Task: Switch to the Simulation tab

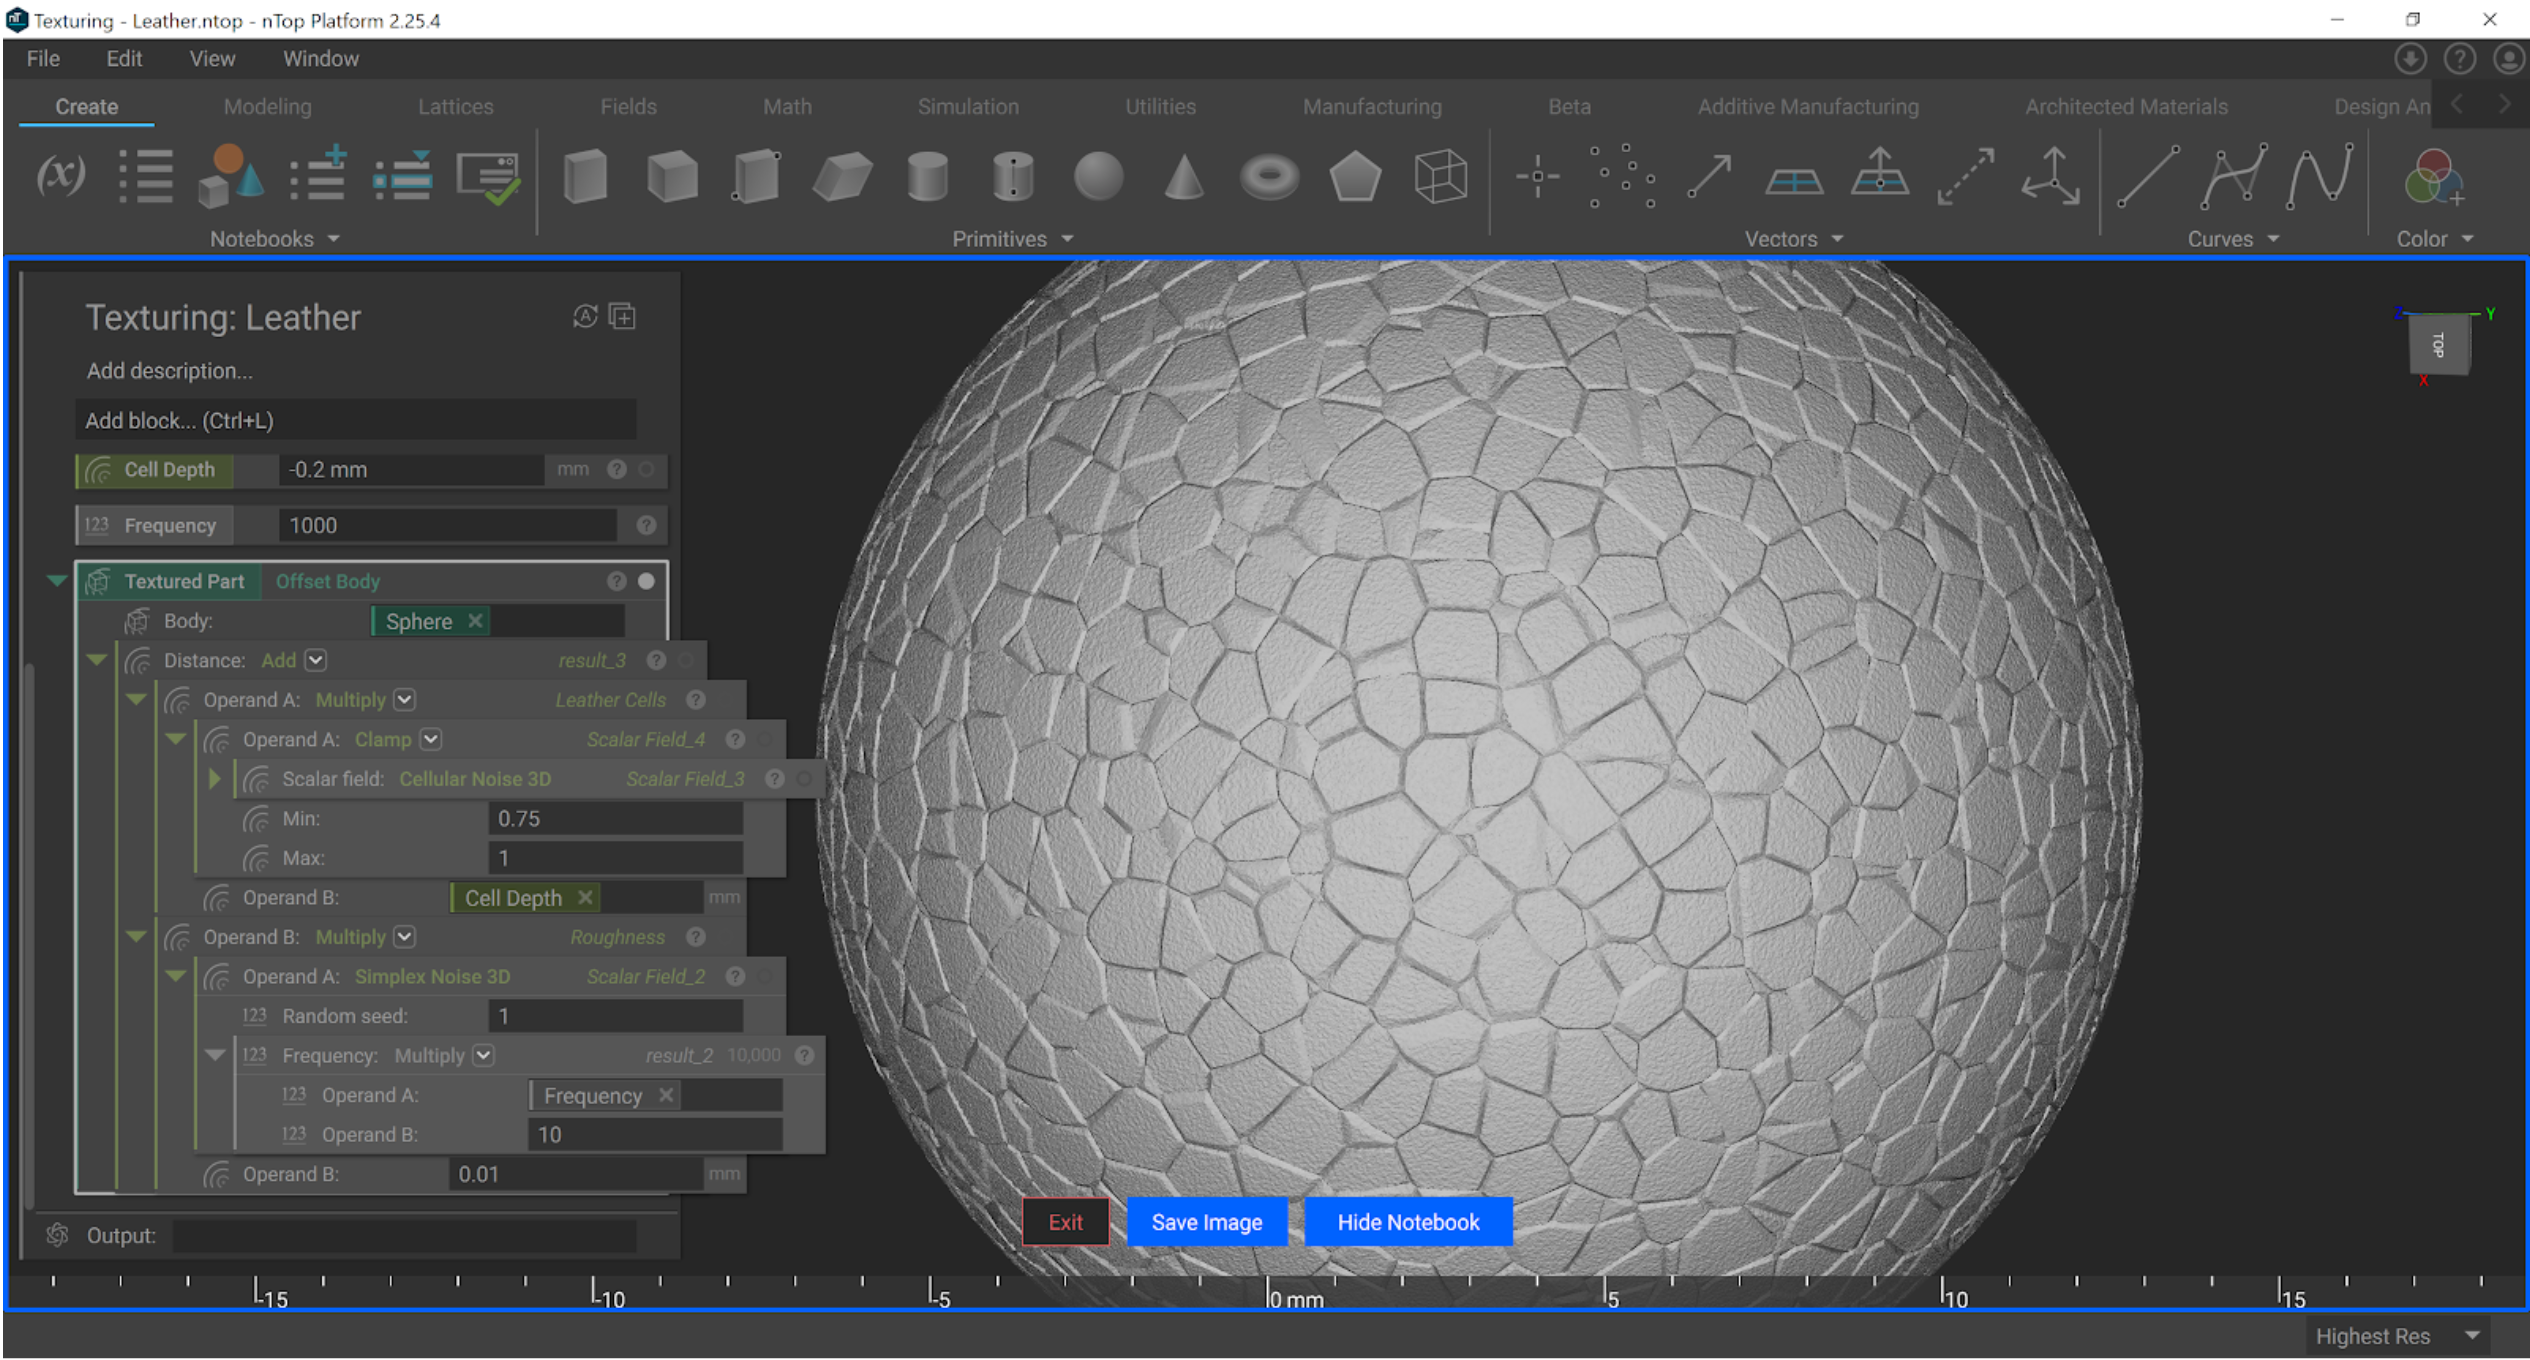Action: [968, 107]
